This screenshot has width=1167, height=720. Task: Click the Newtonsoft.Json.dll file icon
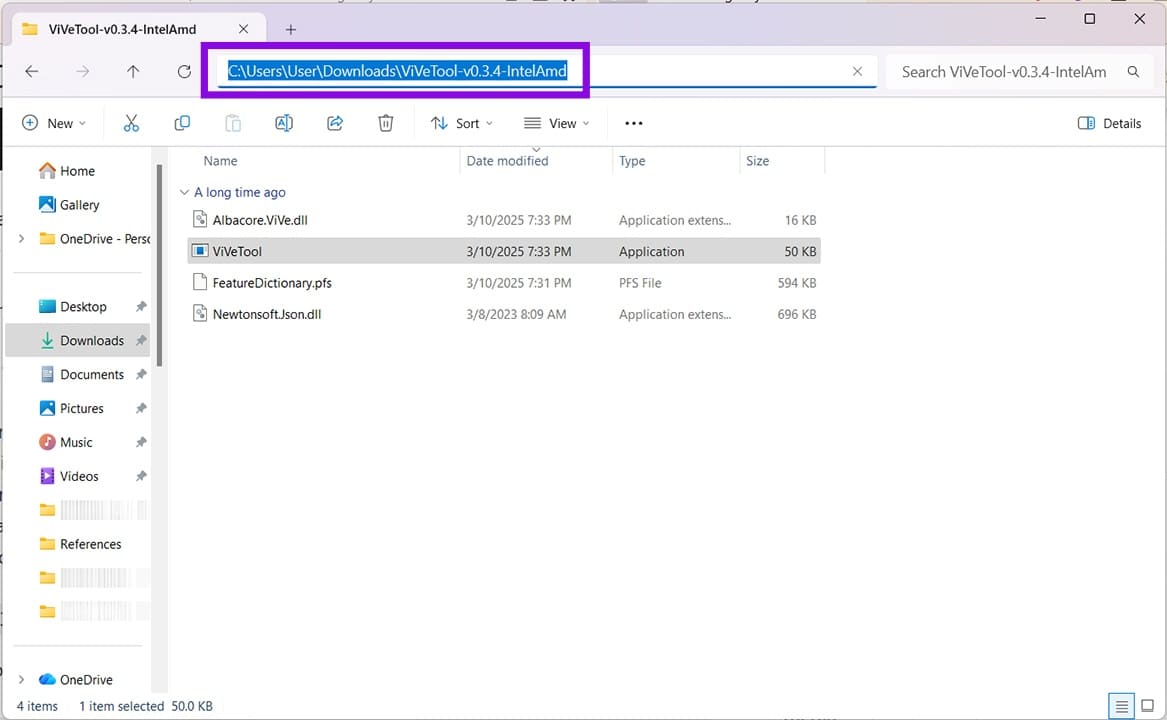click(199, 313)
